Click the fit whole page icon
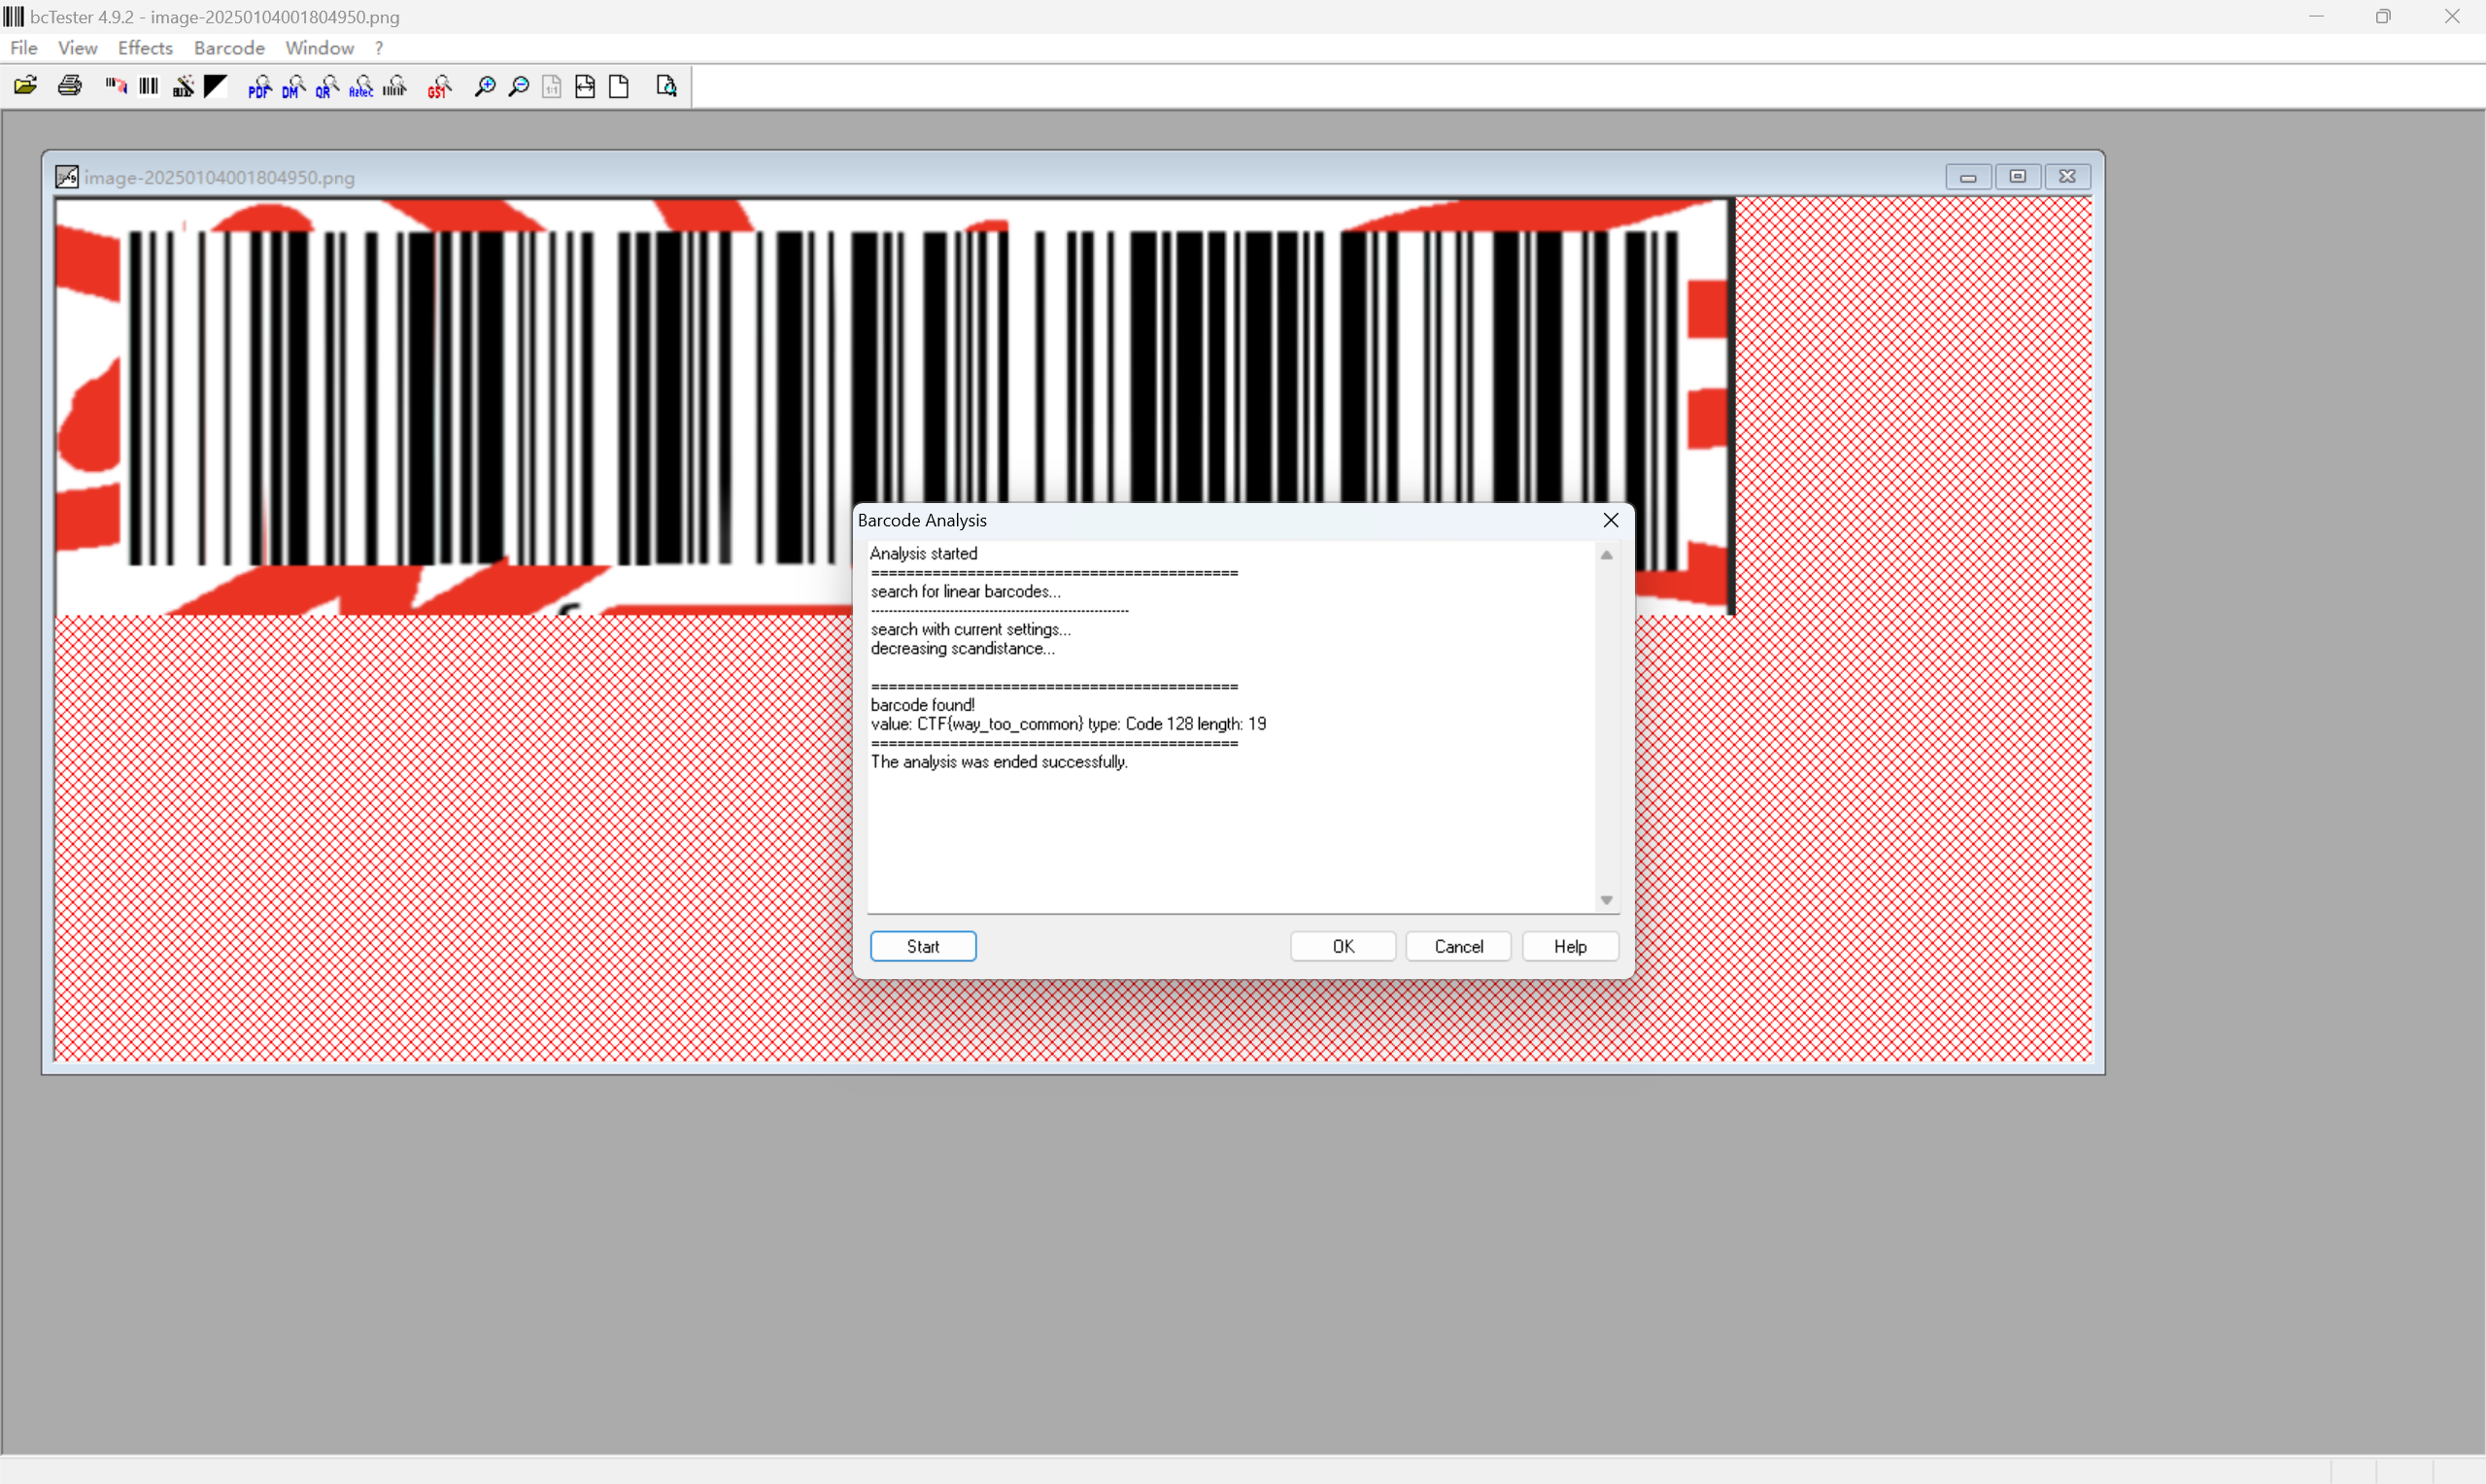2486x1484 pixels. 619,87
